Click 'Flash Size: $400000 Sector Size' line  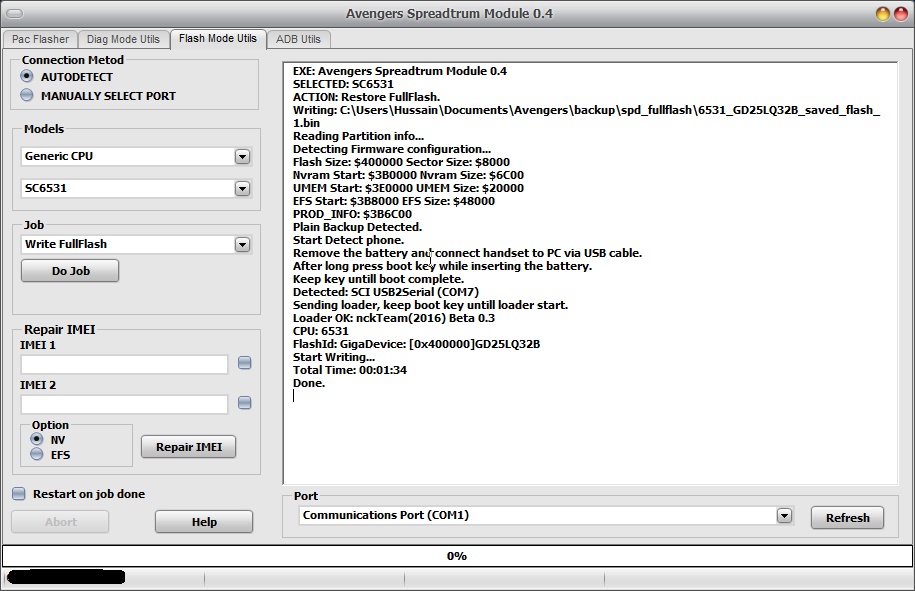pos(401,162)
